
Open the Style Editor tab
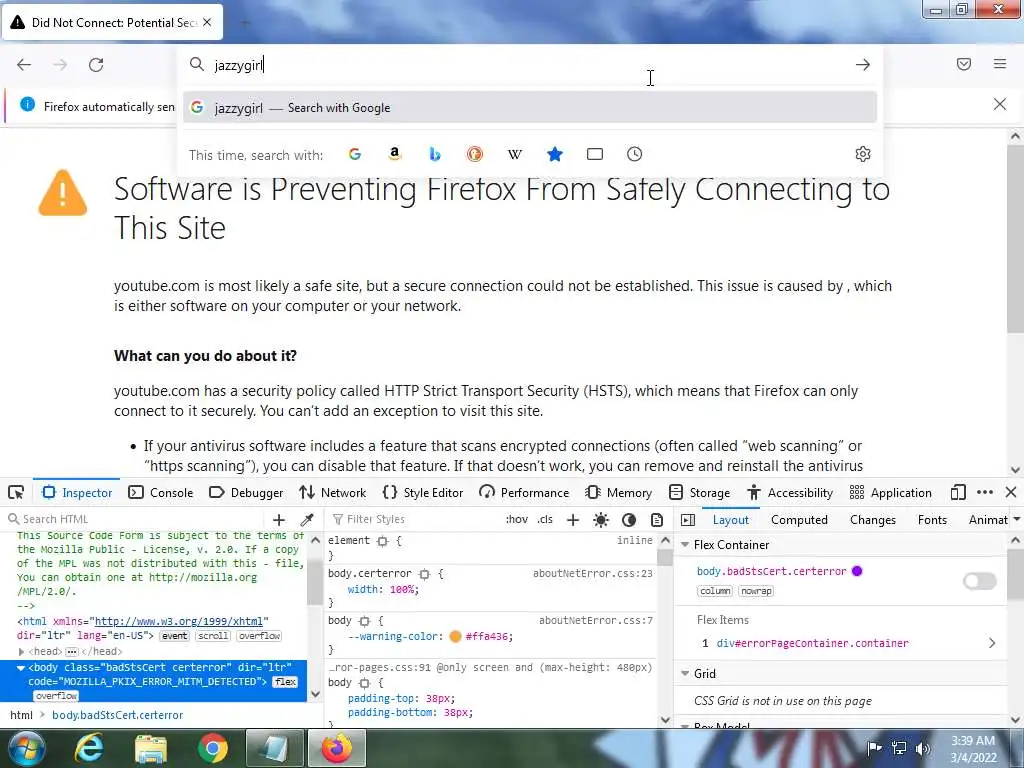coord(423,492)
